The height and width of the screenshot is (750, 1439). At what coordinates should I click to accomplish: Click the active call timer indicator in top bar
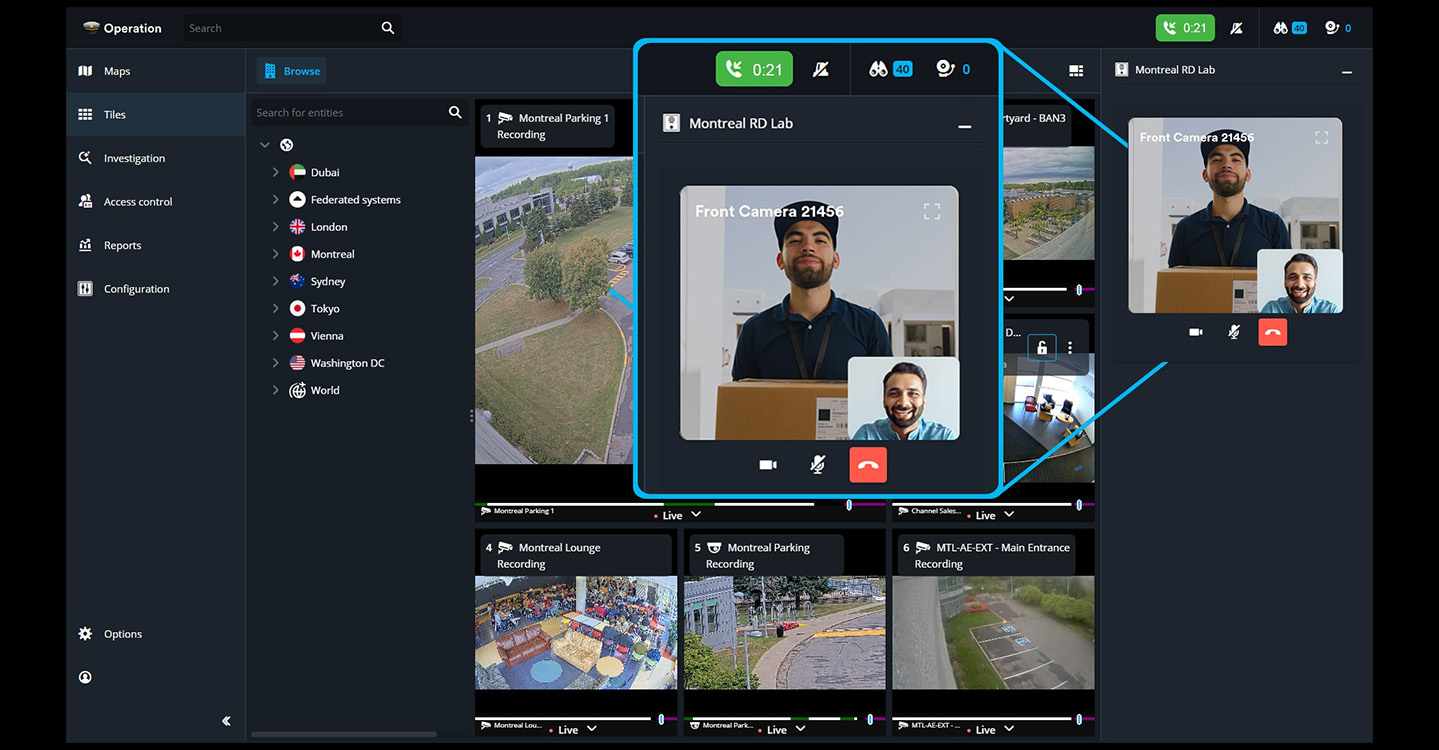click(1184, 28)
